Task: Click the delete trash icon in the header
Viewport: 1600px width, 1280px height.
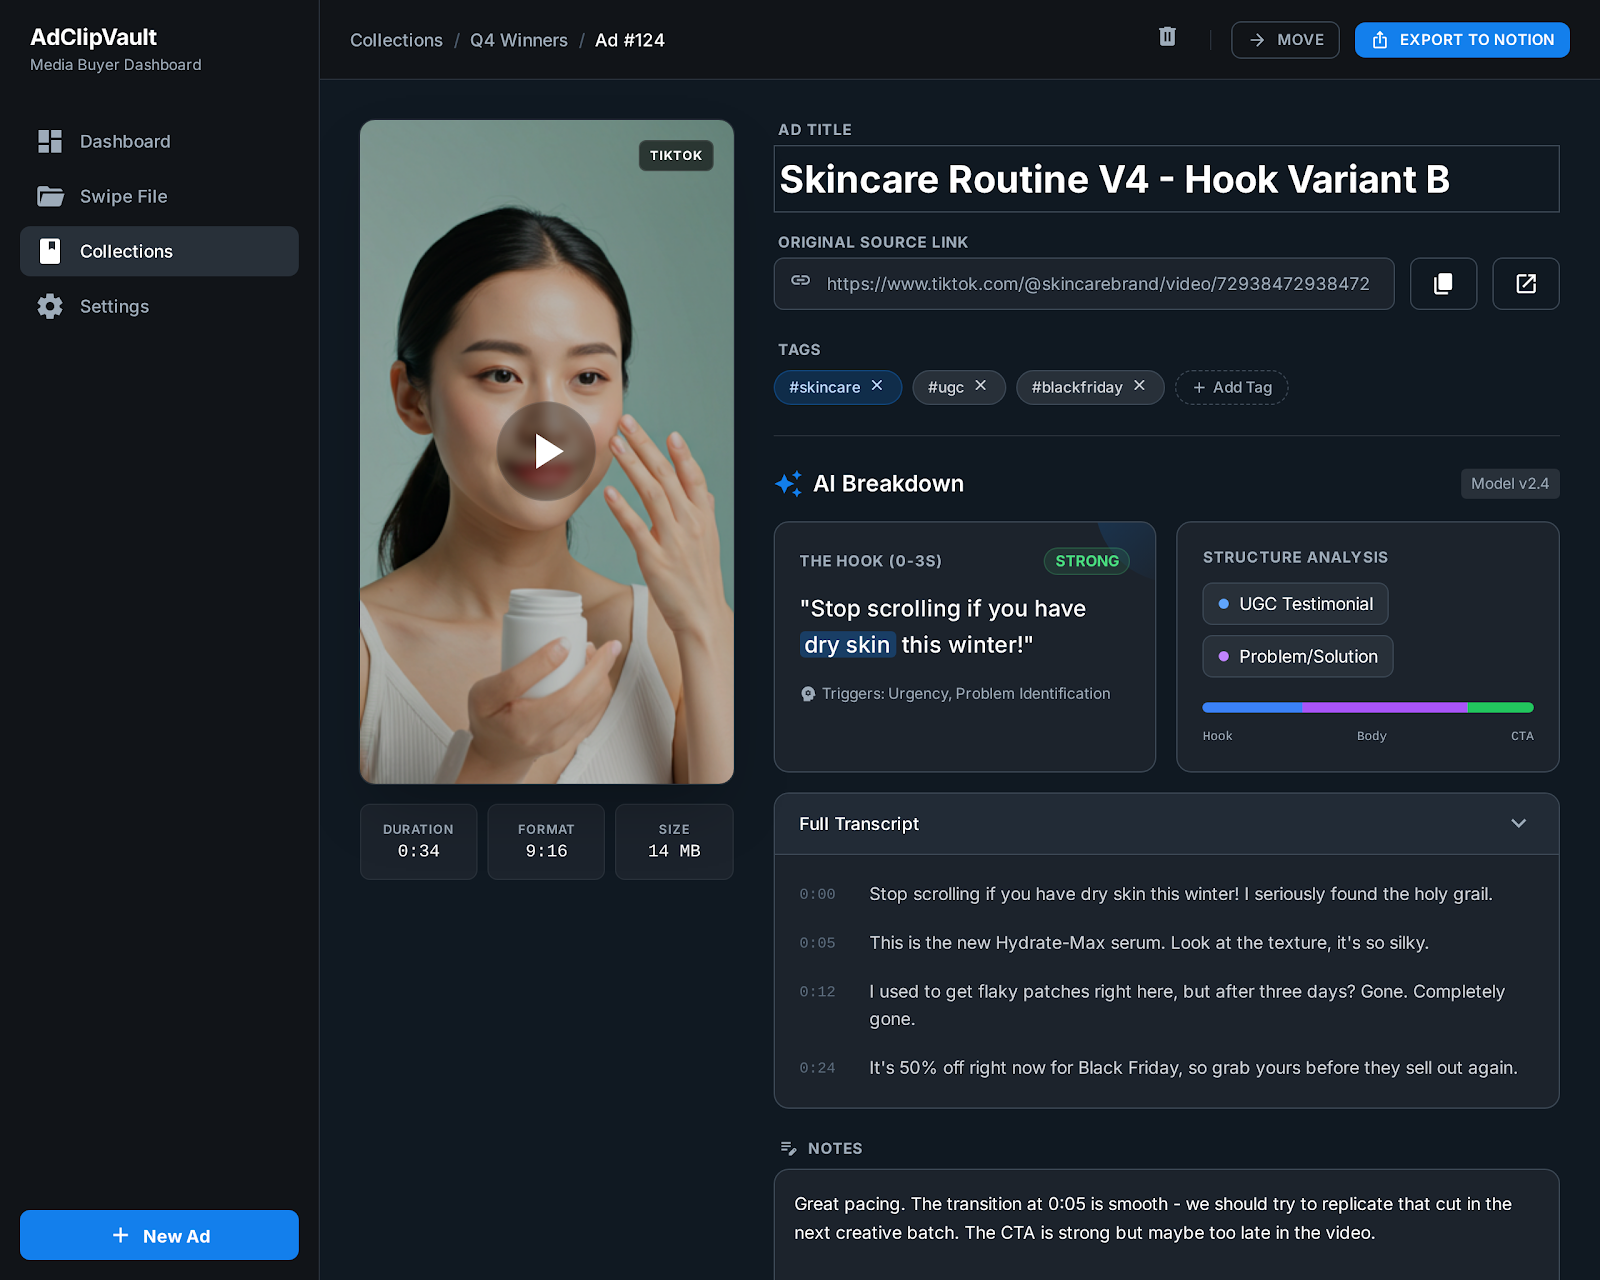Action: 1167,37
